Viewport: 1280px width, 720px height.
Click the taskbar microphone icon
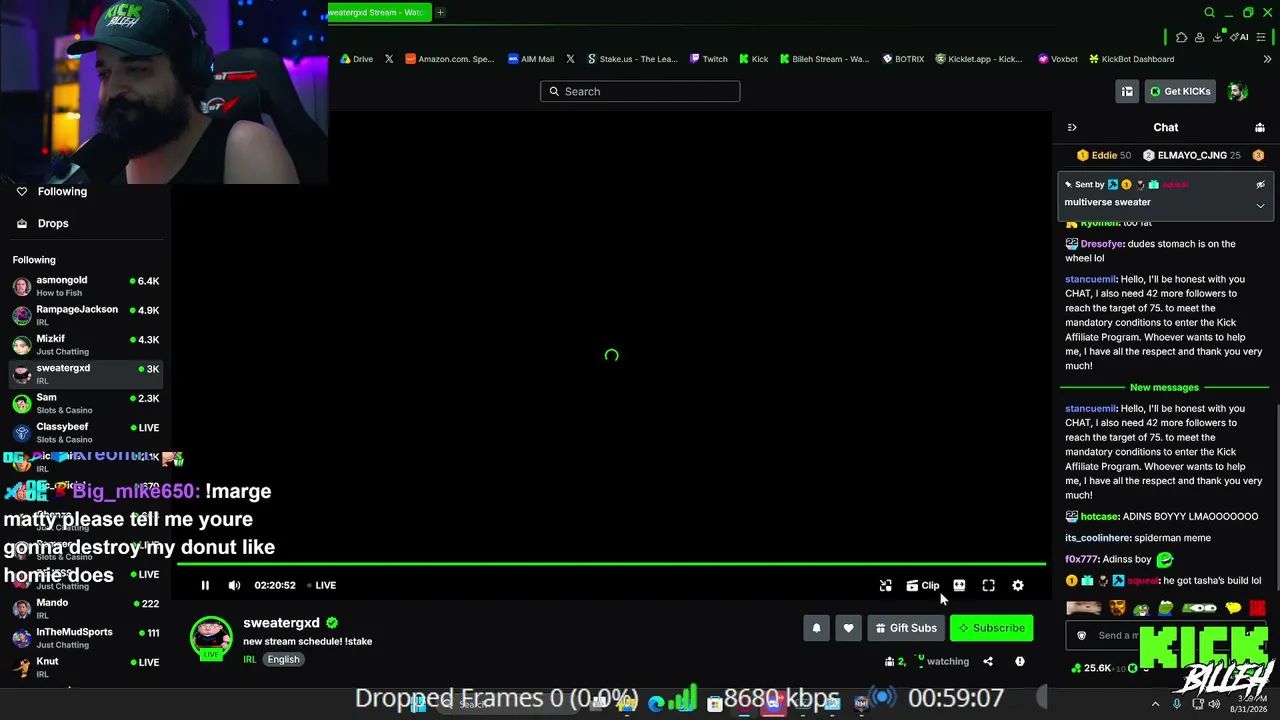tap(1177, 704)
